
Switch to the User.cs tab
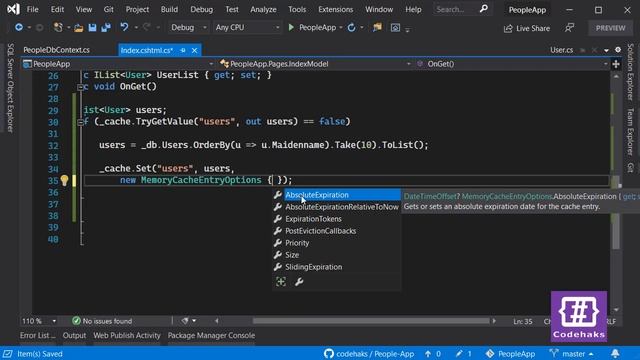click(561, 50)
